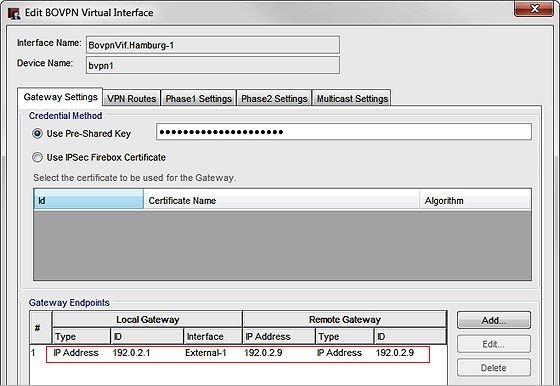Select the Use Pre-Shared Key radio button
This screenshot has height=386, width=560.
tap(37, 134)
